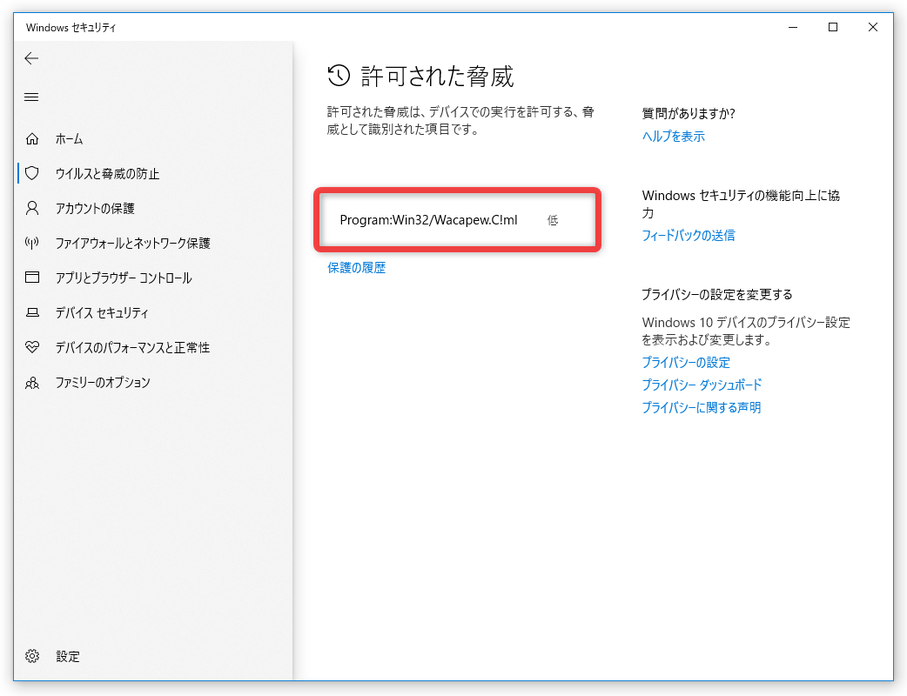Open プライバシー ダッシュボード link
The height and width of the screenshot is (696, 907).
[x=702, y=385]
